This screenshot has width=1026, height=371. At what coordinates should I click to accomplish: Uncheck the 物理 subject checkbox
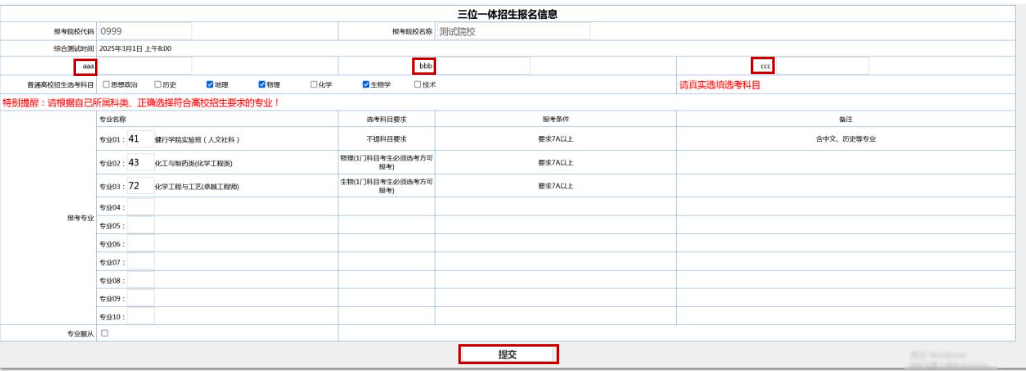click(262, 84)
